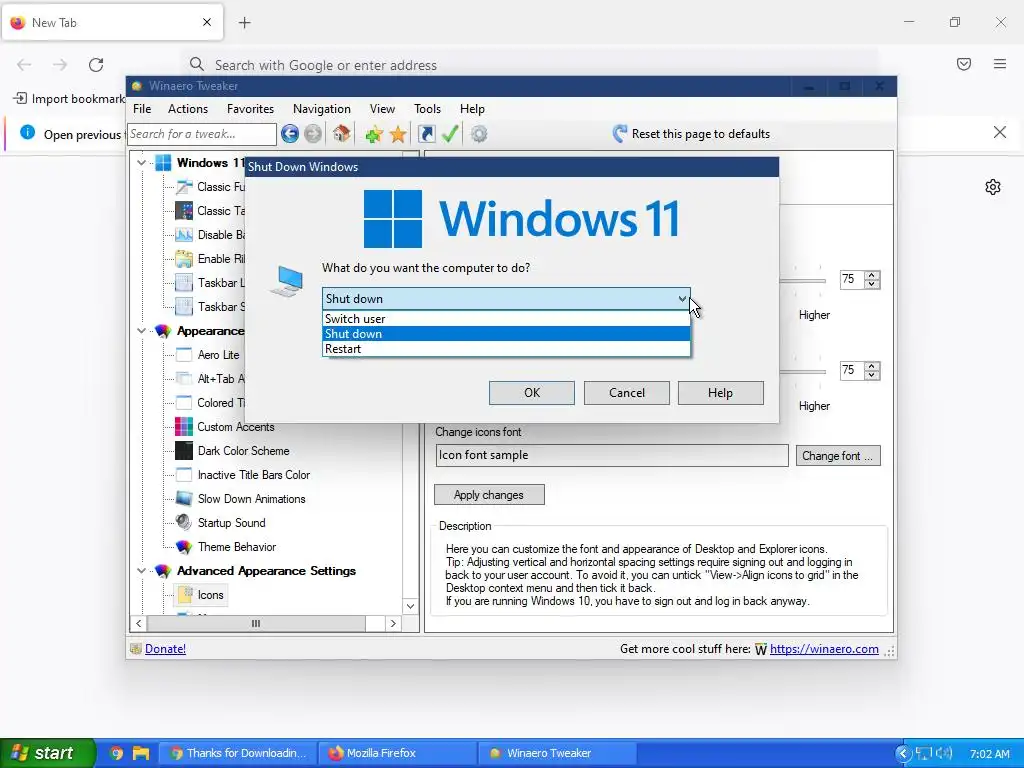Open the Winaero Help menu
The height and width of the screenshot is (768, 1024).
(472, 109)
